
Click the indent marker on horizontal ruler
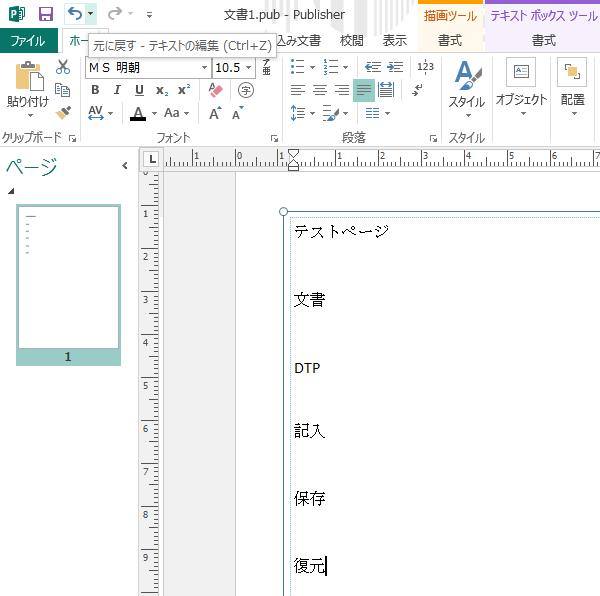(293, 160)
